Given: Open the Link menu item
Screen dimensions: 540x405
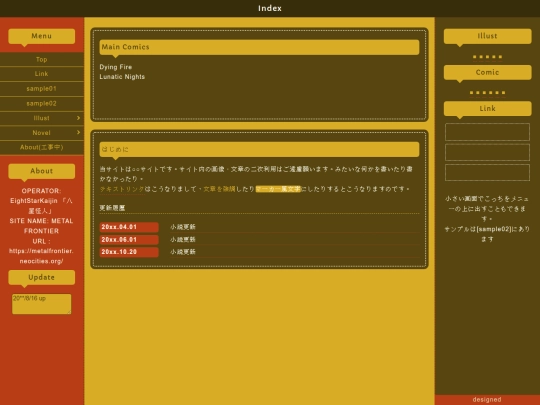Looking at the screenshot, I should (x=42, y=74).
